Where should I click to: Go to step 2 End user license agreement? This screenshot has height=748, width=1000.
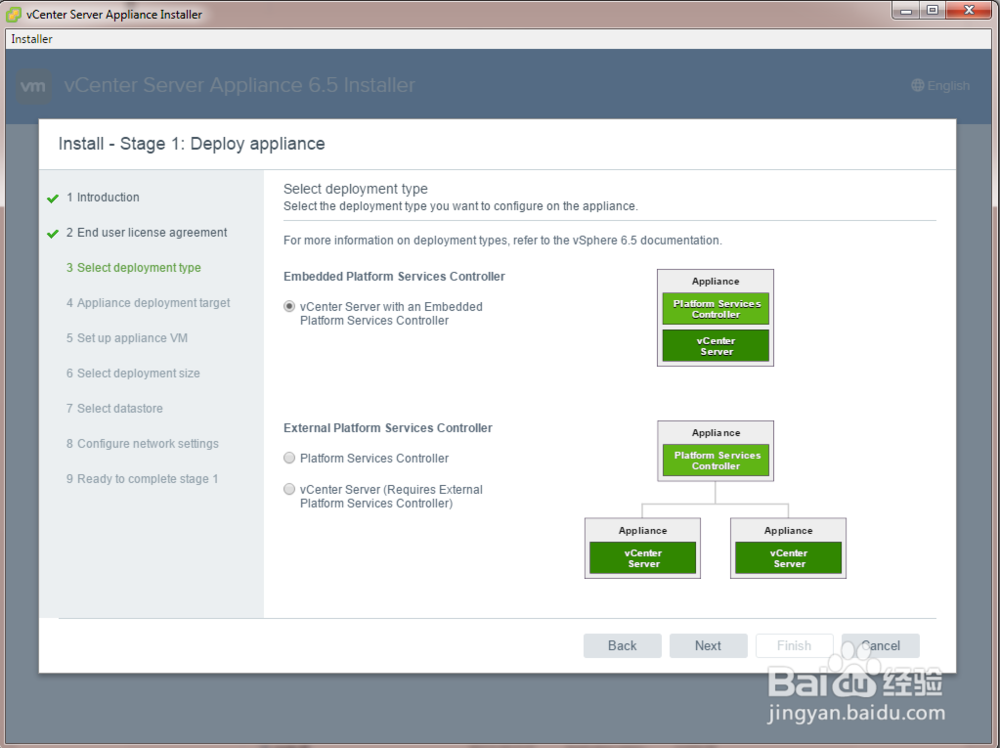[147, 233]
